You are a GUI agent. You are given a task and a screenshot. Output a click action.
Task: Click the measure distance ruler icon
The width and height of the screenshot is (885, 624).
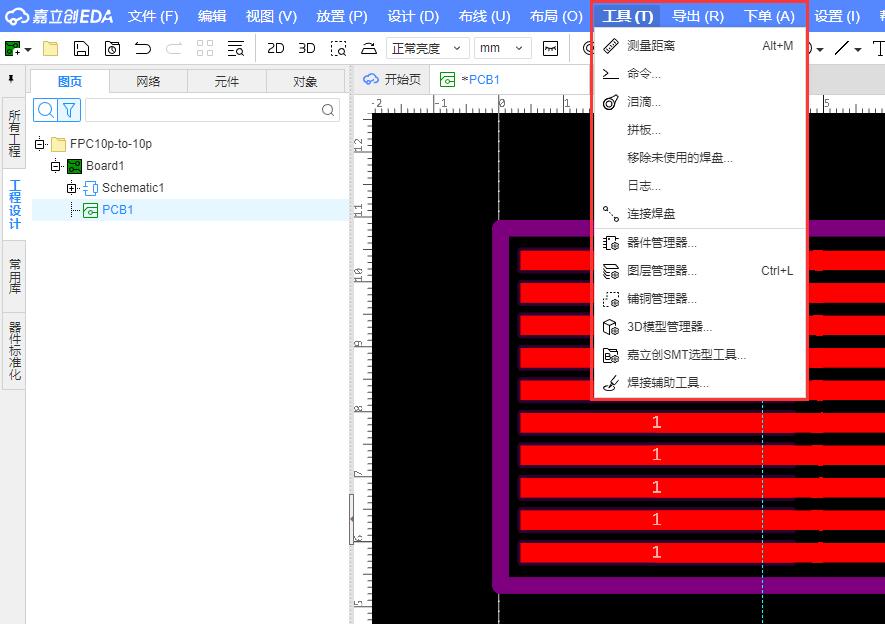[611, 46]
